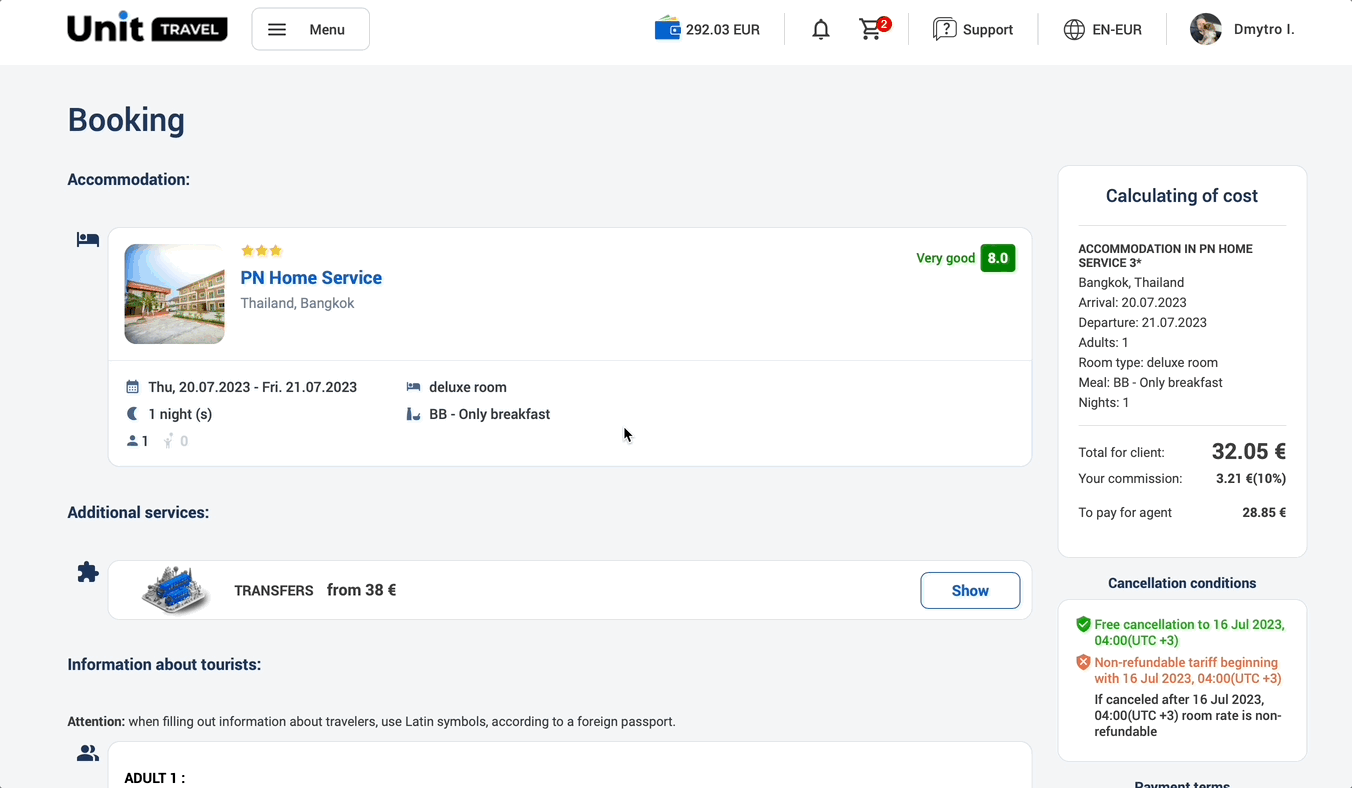Viewport: 1352px width, 788px height.
Task: Open the shopping cart
Action: (x=872, y=29)
